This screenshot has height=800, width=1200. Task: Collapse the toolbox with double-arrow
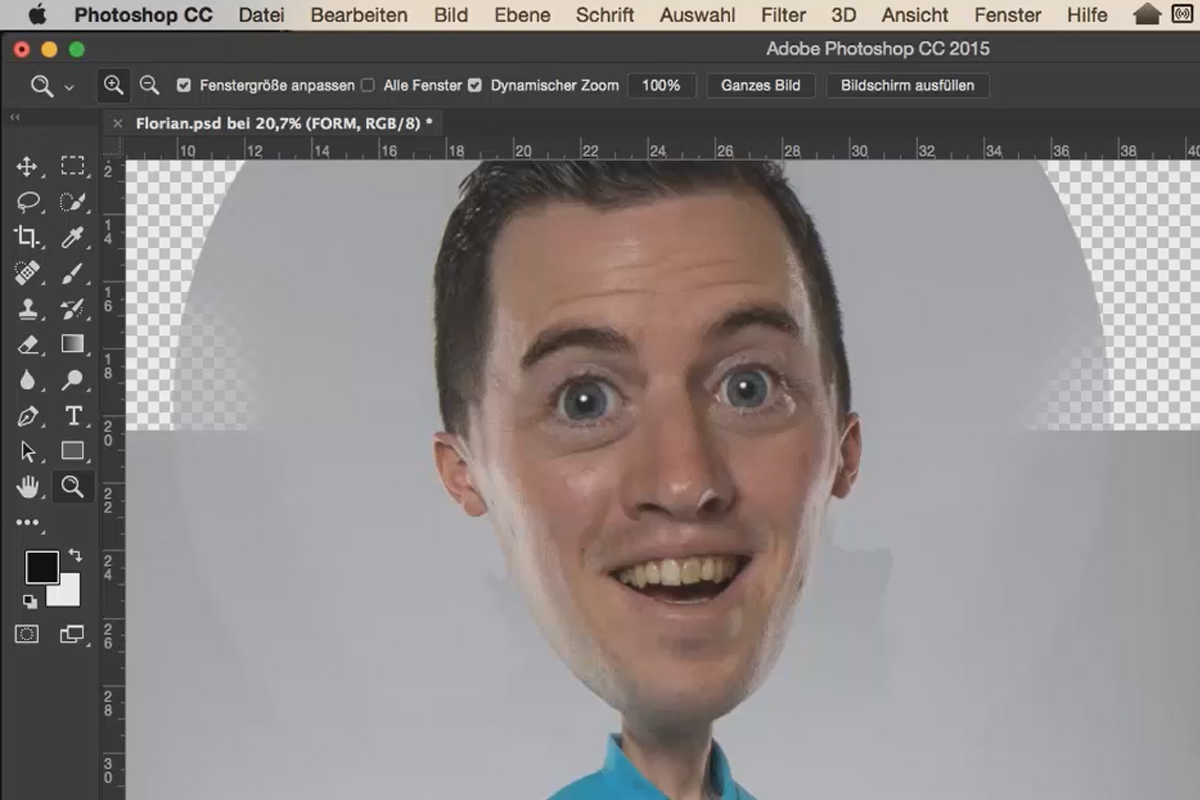pos(15,117)
